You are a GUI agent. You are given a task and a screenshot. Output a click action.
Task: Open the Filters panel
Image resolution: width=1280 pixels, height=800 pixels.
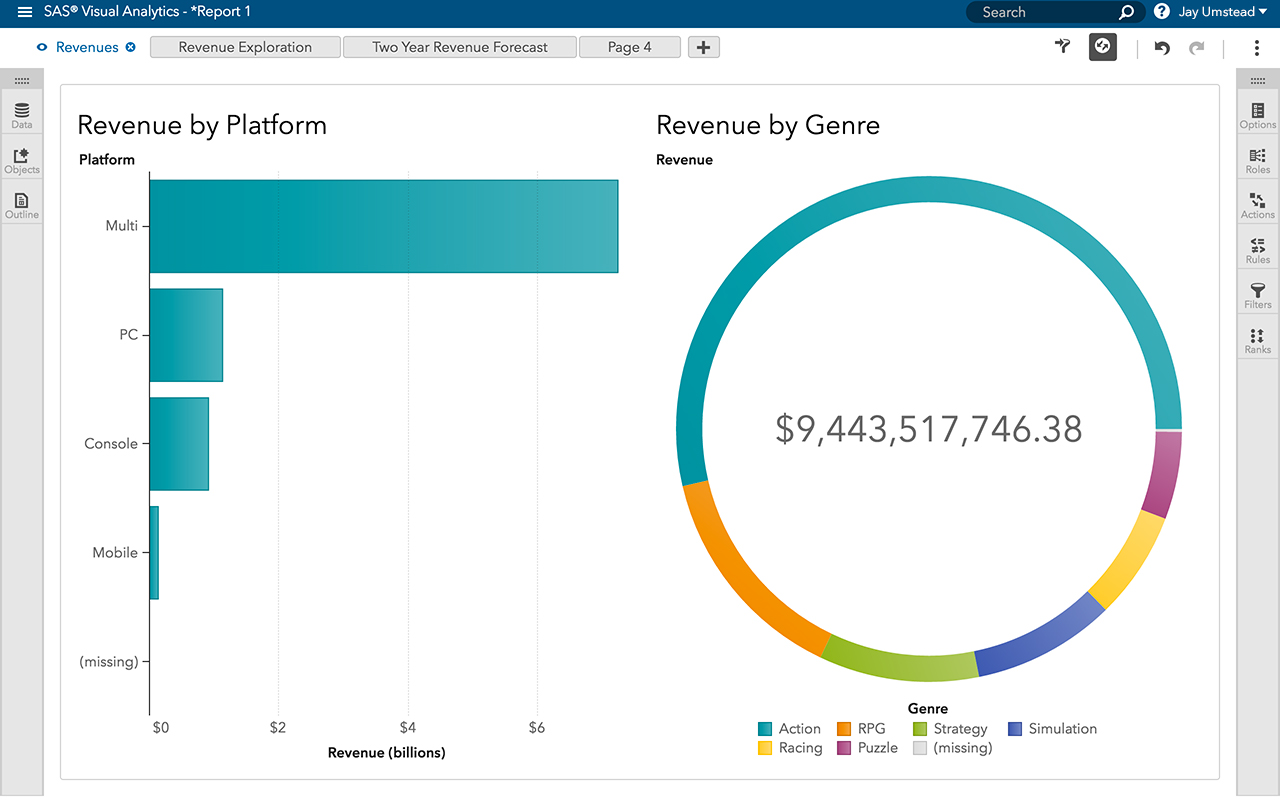pyautogui.click(x=1258, y=295)
